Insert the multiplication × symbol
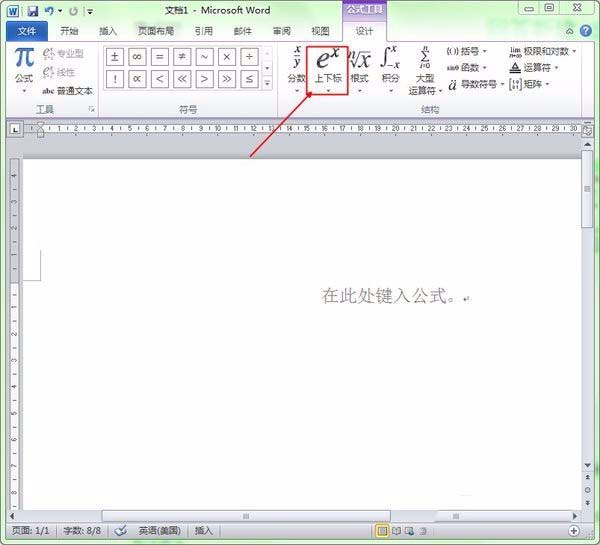 [227, 57]
